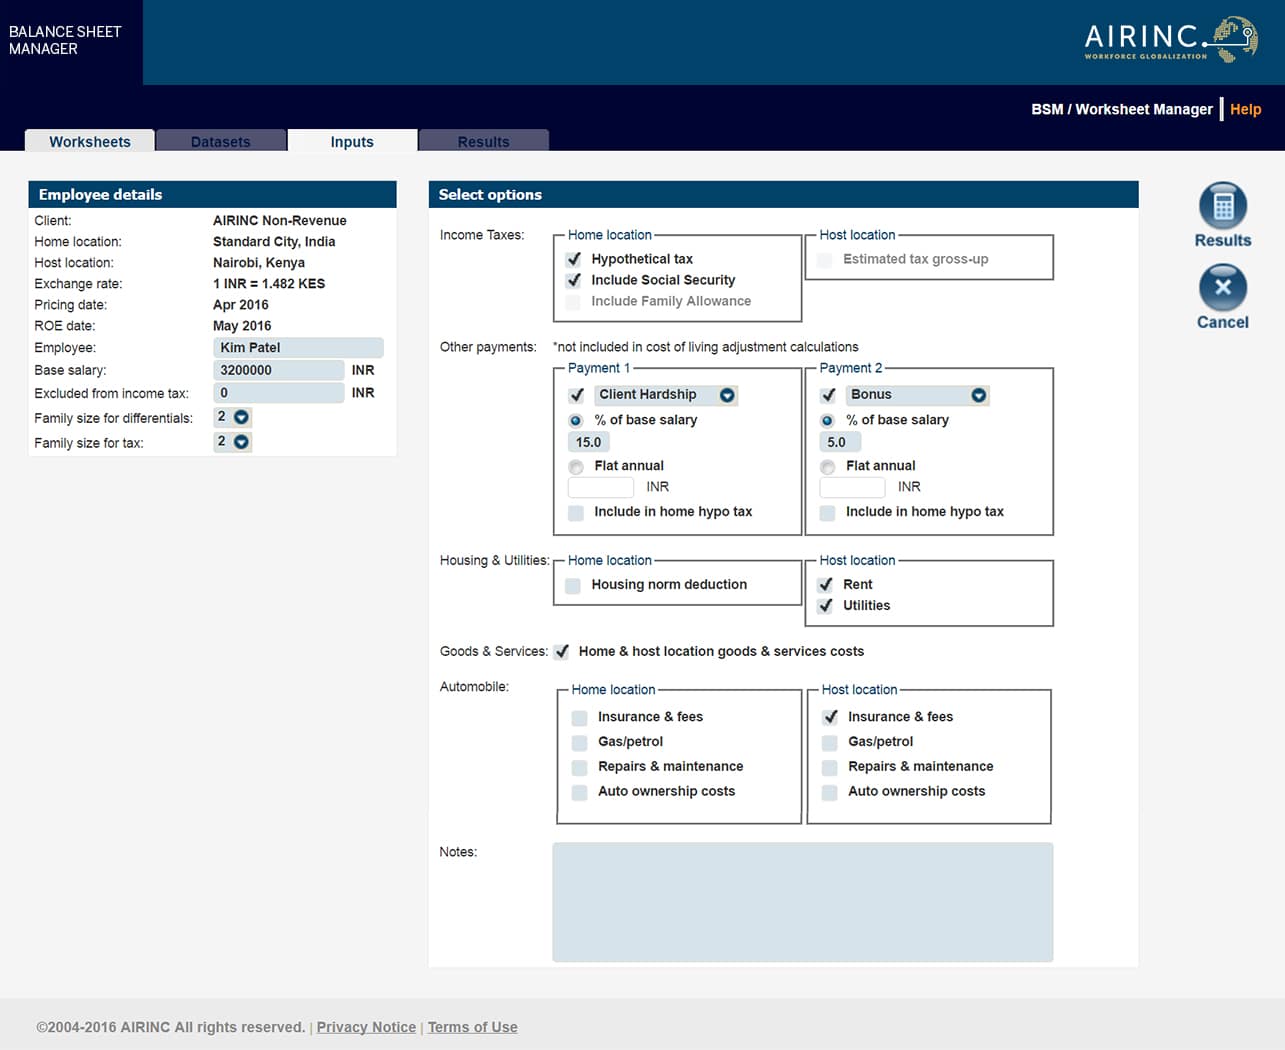
Task: Uncheck the Payment 1 enable checkbox
Action: [x=576, y=395]
